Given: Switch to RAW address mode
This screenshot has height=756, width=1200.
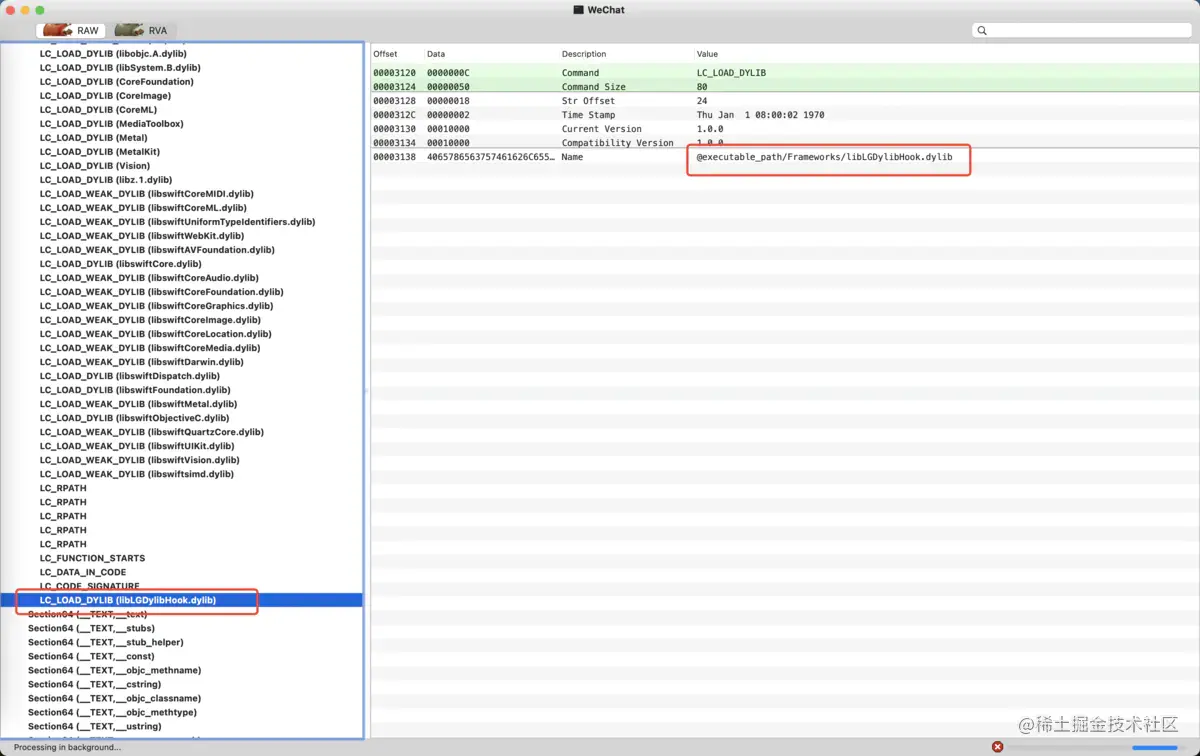Looking at the screenshot, I should 71,30.
